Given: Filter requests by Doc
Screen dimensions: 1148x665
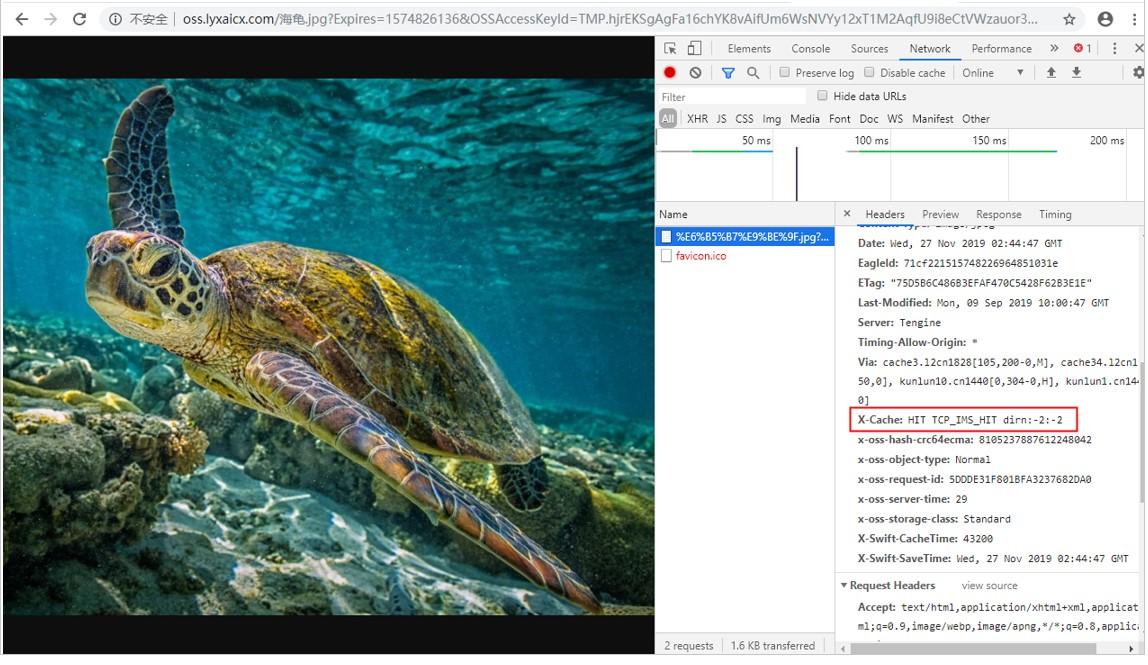Looking at the screenshot, I should [x=869, y=119].
